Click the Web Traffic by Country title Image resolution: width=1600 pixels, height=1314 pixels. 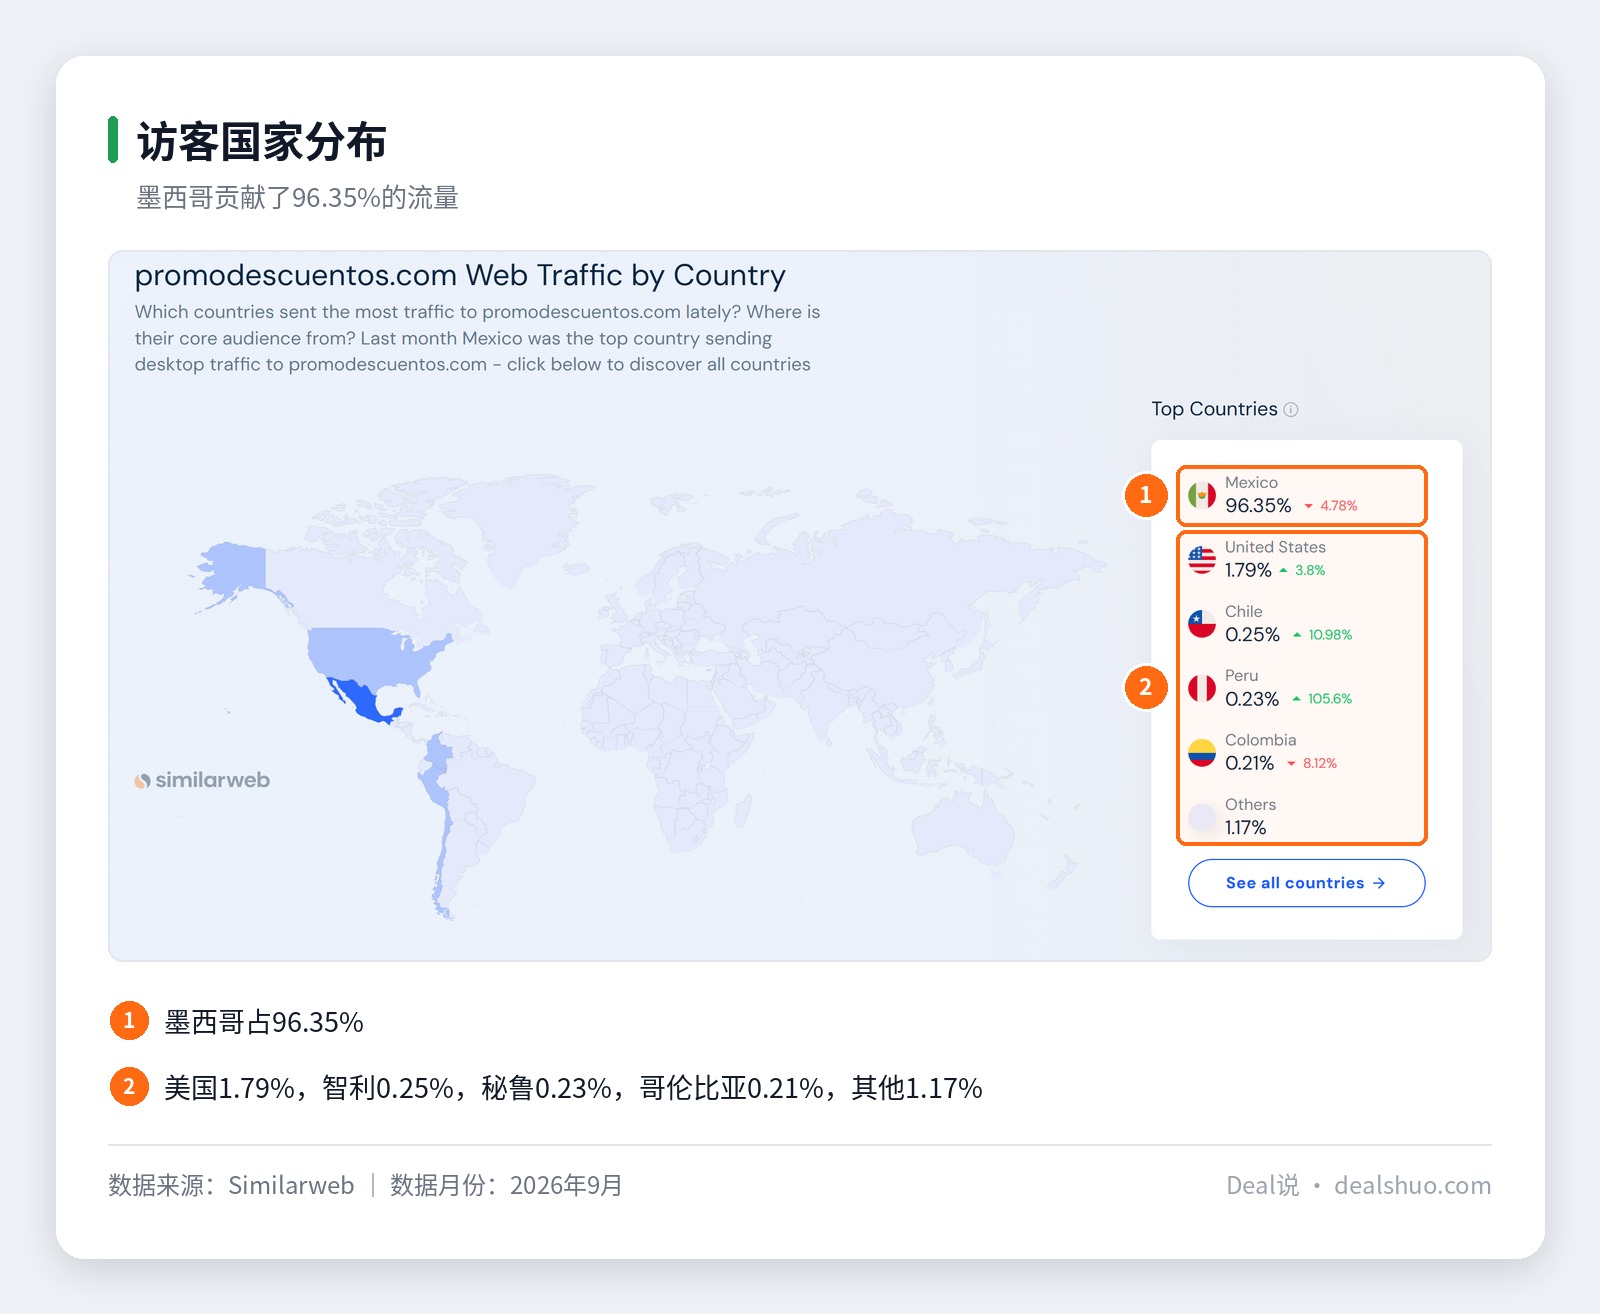tap(460, 275)
